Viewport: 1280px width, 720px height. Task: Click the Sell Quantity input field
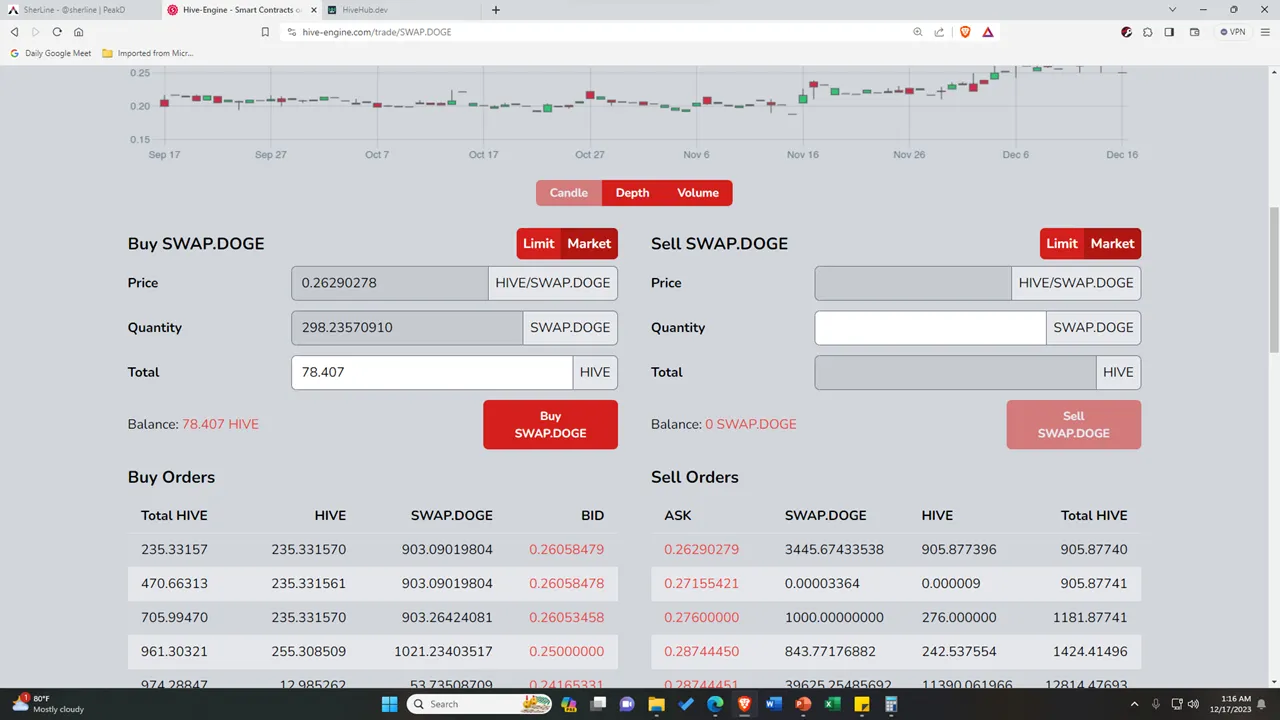930,327
